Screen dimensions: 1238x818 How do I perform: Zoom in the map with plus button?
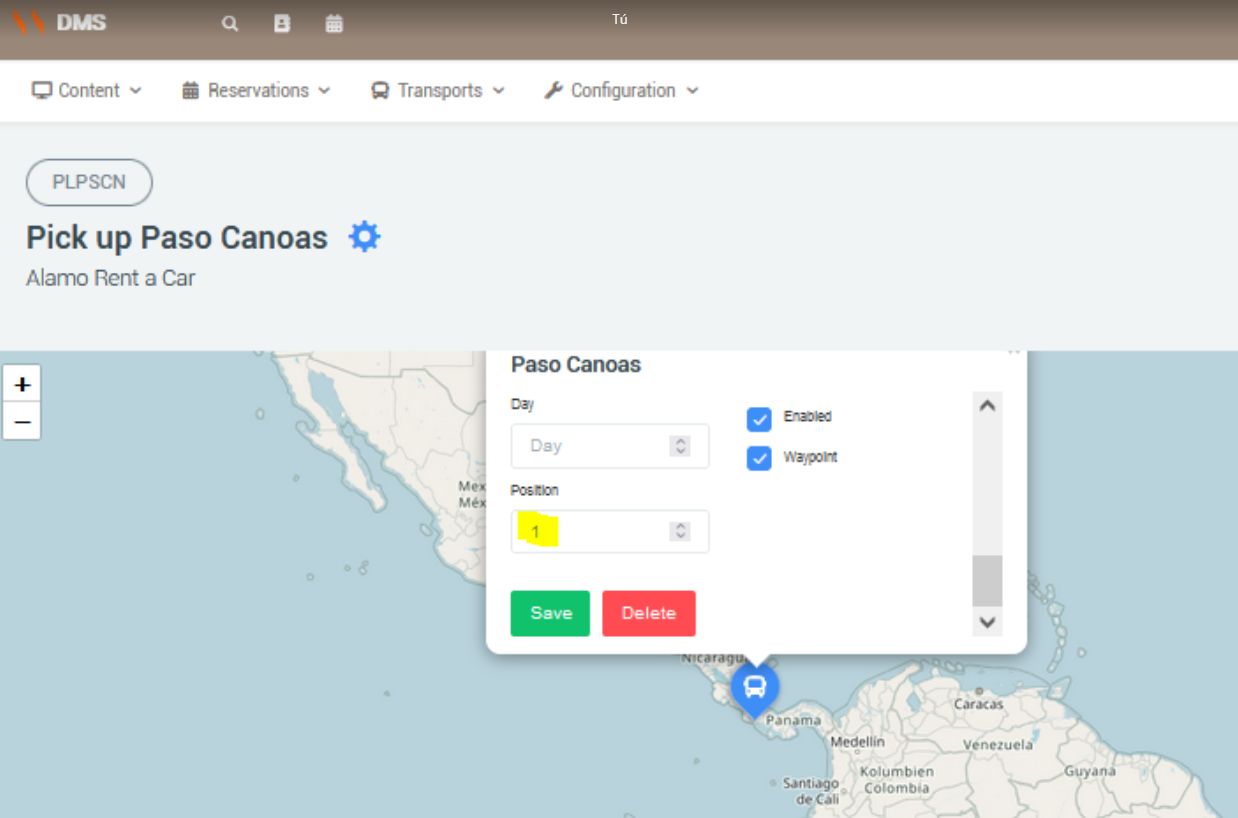point(22,384)
